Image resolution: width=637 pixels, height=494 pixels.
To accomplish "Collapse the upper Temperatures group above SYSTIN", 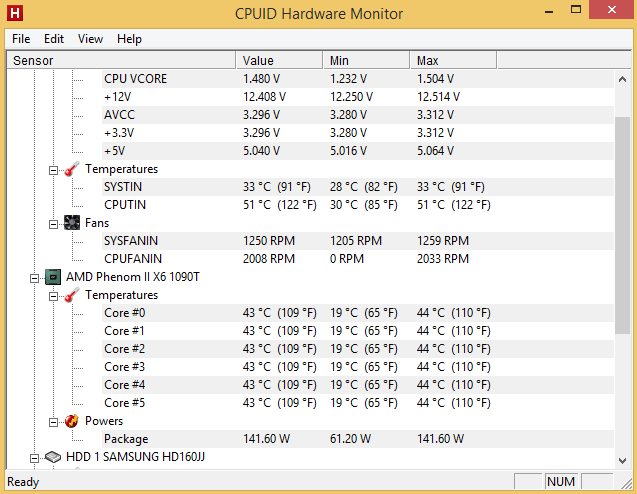I will [x=53, y=170].
